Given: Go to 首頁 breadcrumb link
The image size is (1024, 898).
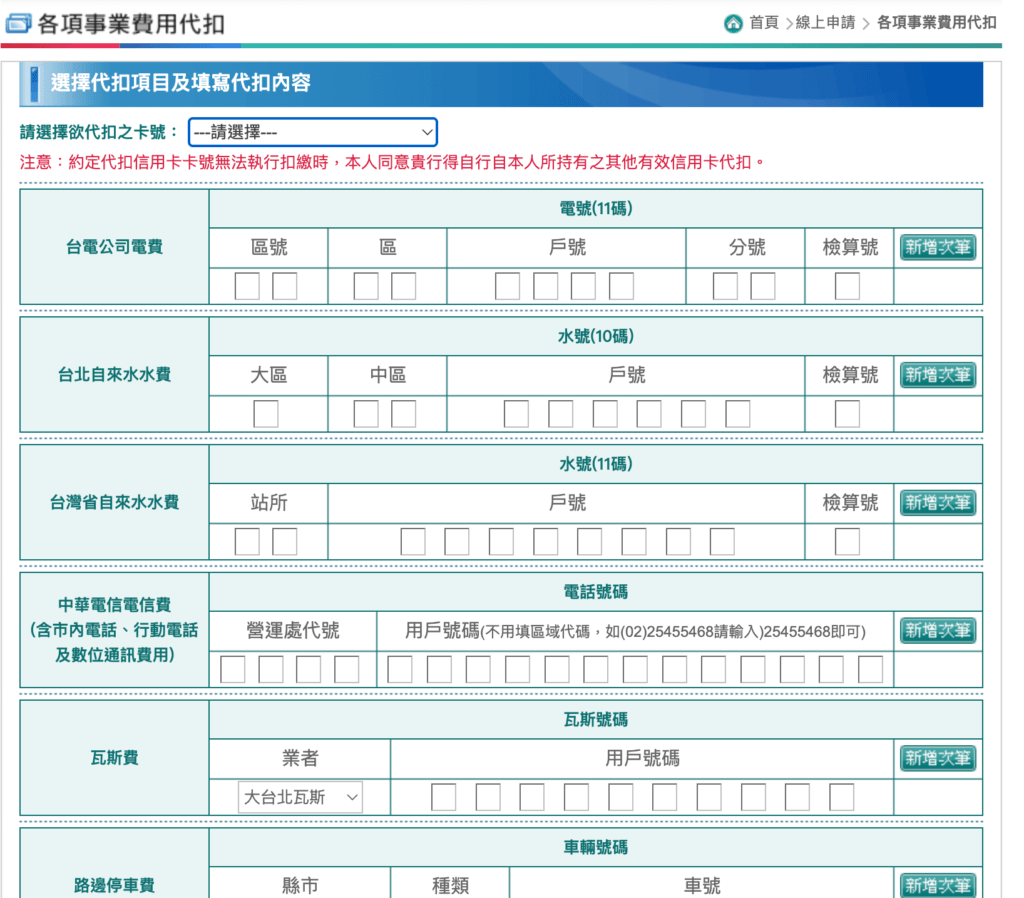Looking at the screenshot, I should pos(764,23).
